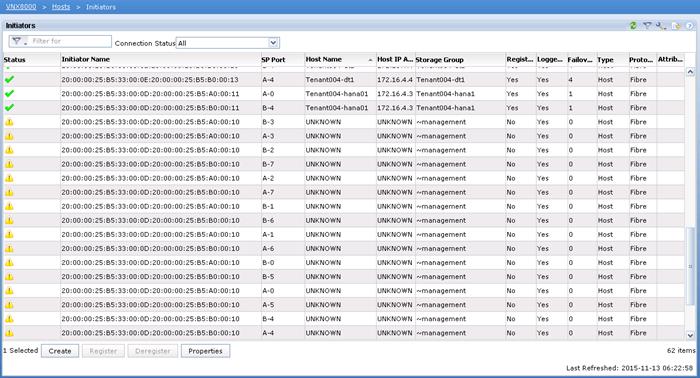700x378 pixels.
Task: Open Properties of selected initiator
Action: (205, 351)
